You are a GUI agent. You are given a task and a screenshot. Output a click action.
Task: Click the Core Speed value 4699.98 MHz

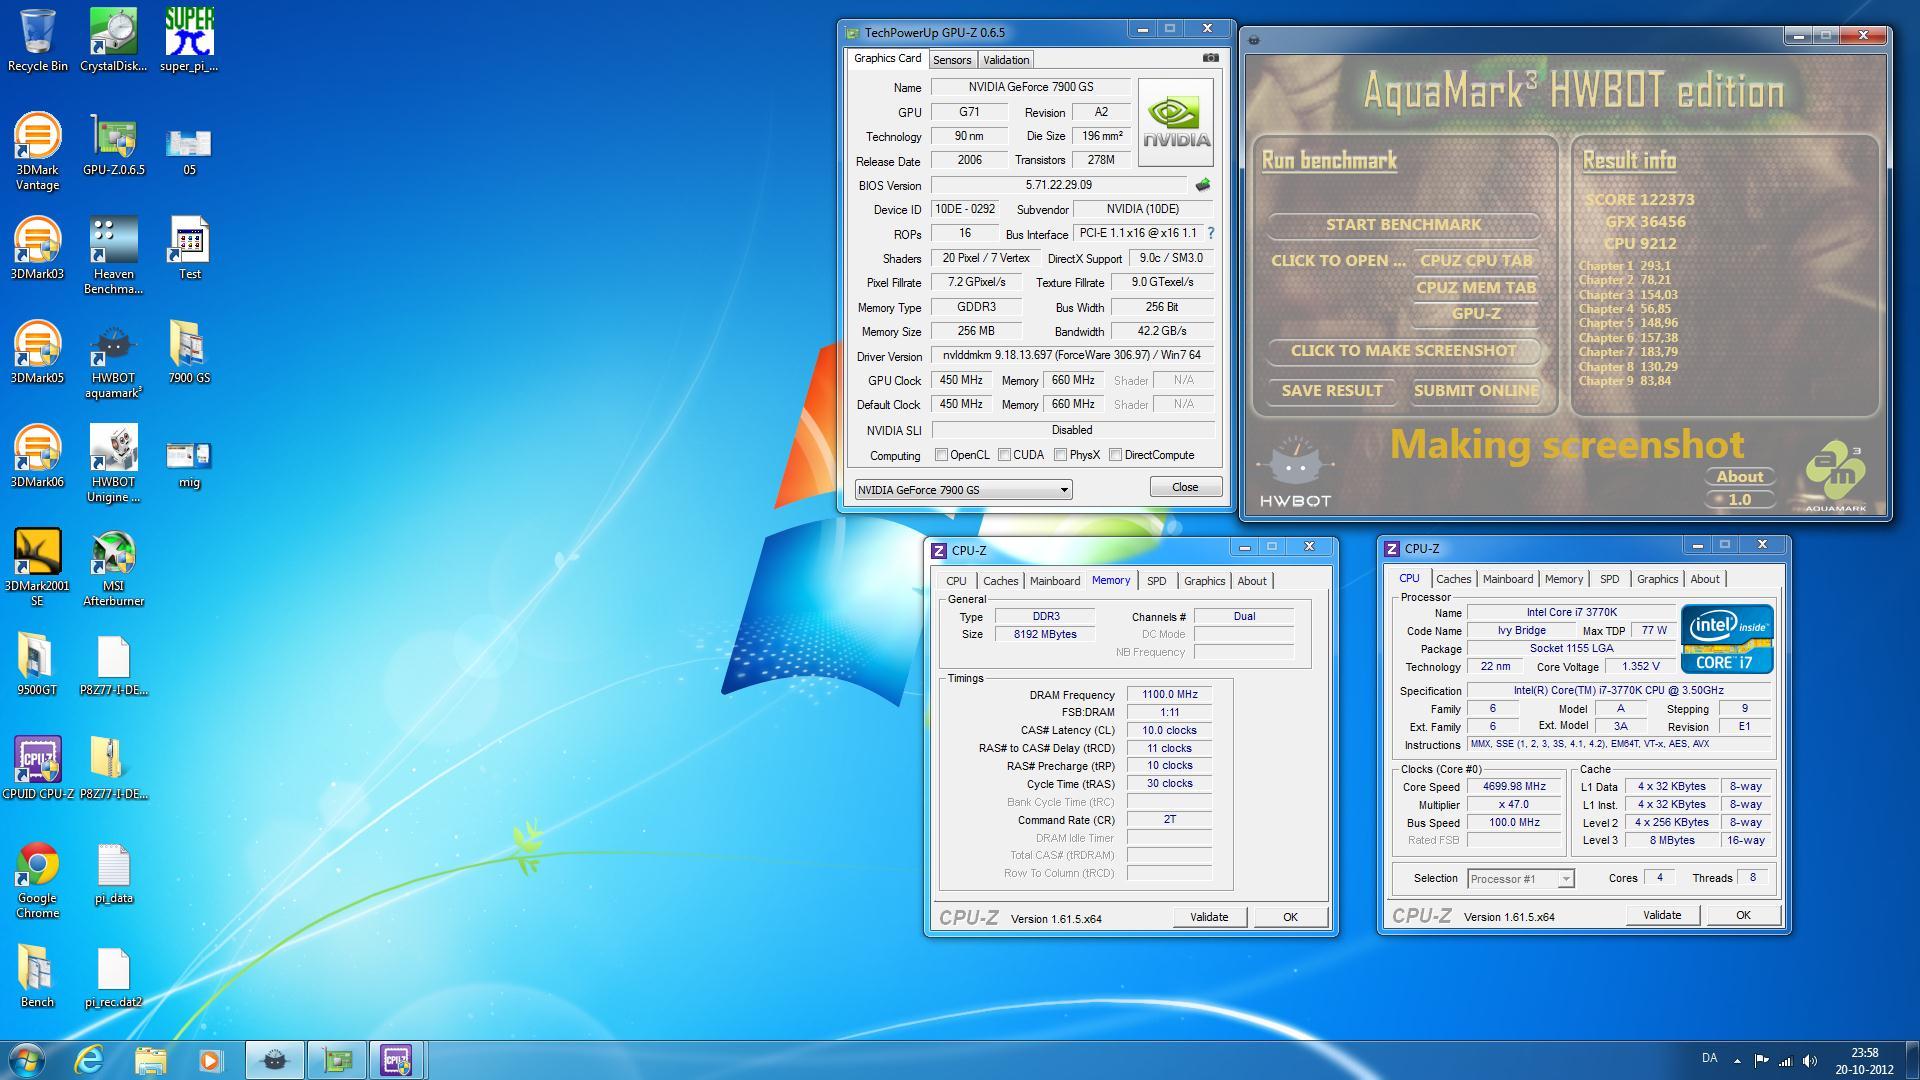click(1514, 786)
